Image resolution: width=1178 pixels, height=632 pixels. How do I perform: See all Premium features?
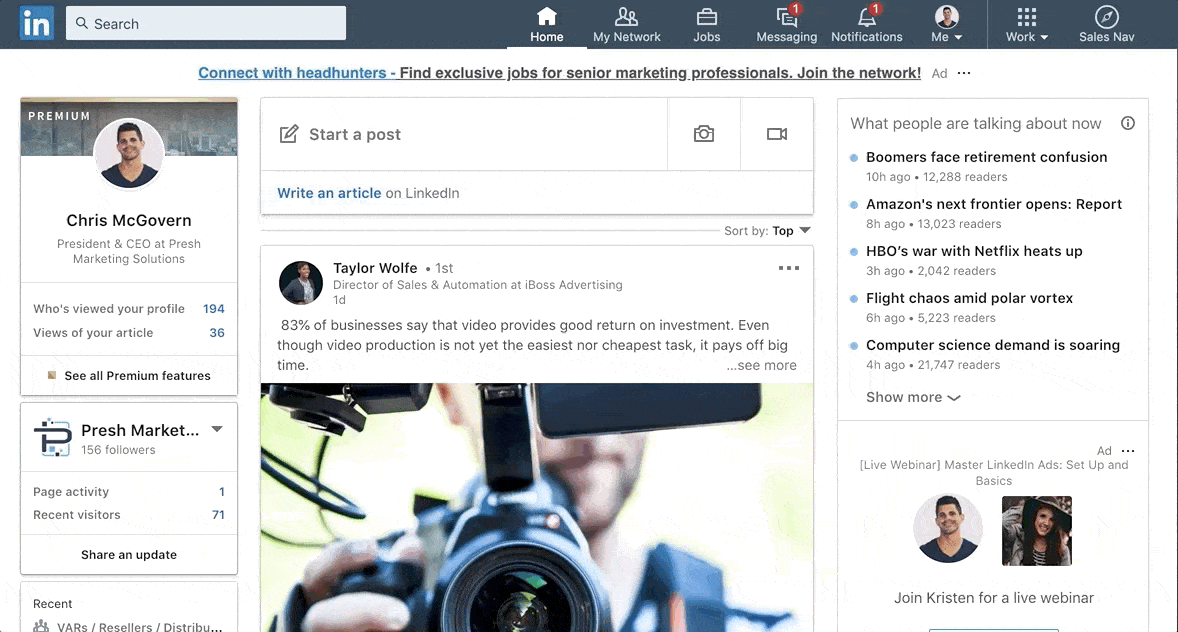point(128,376)
